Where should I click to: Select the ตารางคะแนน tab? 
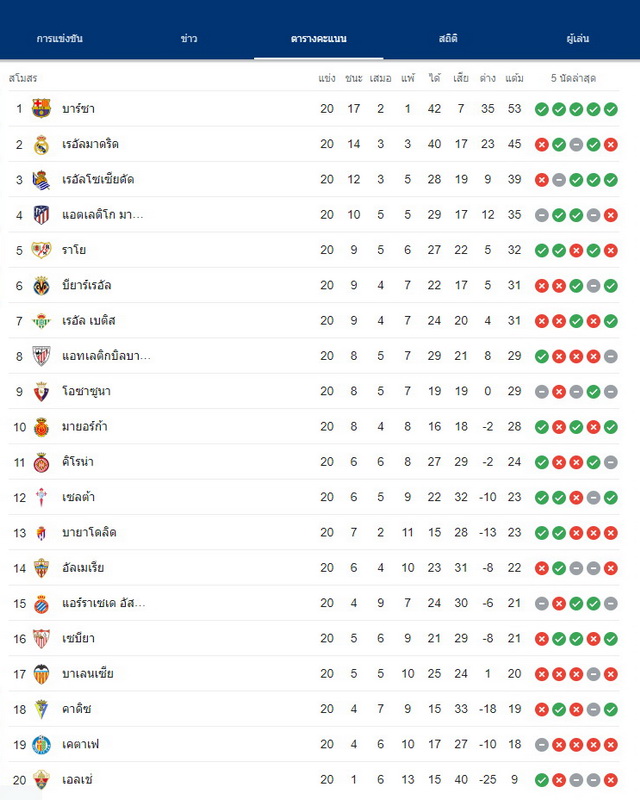pos(318,38)
